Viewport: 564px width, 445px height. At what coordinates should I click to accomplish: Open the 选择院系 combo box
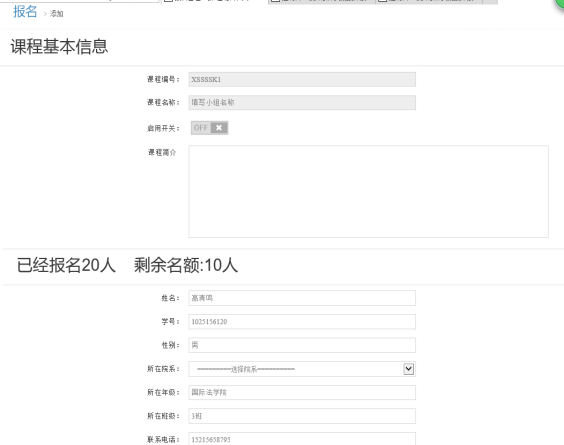302,369
